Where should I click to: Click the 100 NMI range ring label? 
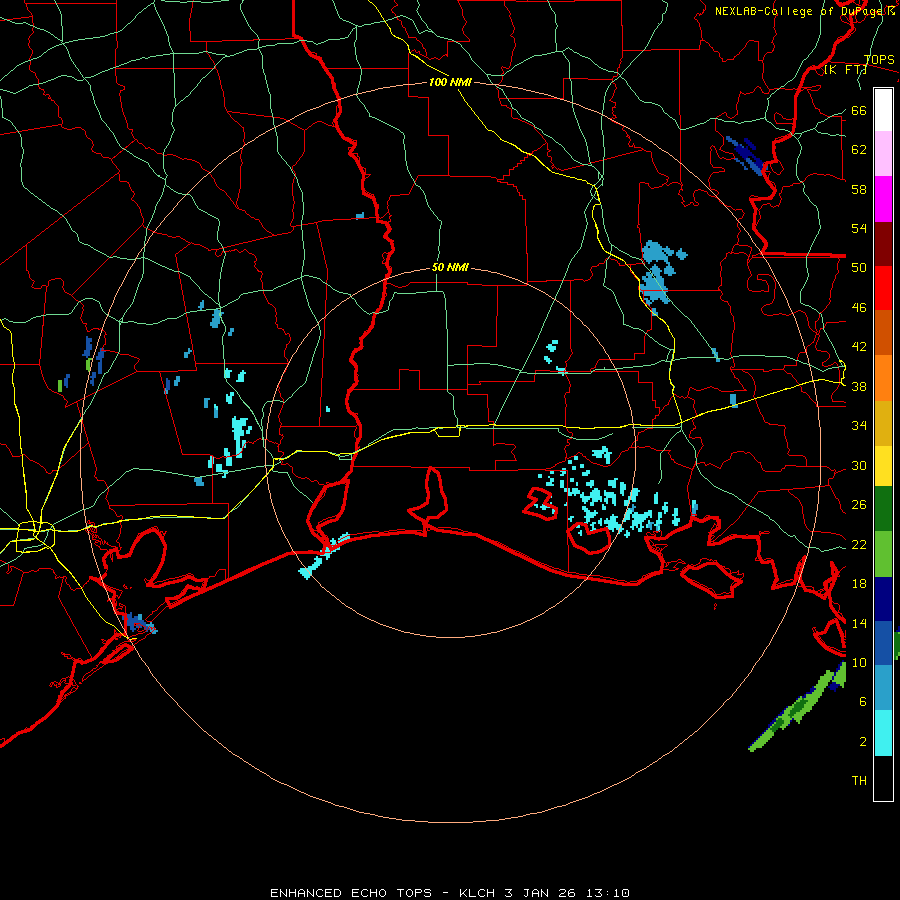(450, 82)
